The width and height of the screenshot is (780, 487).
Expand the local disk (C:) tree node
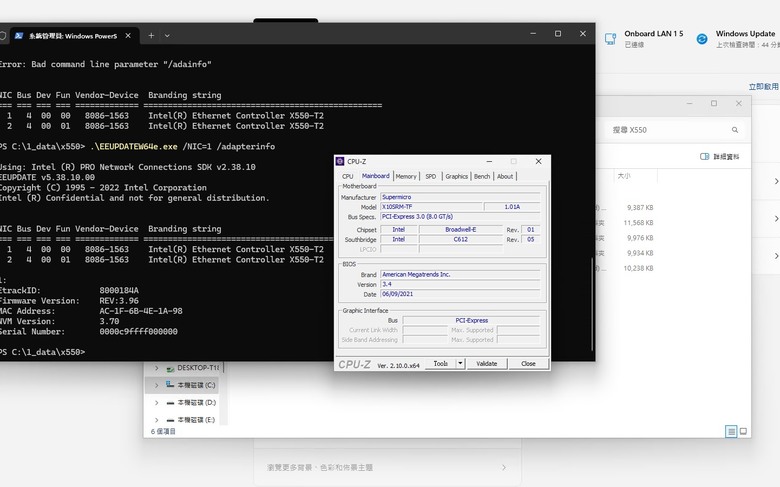point(157,385)
